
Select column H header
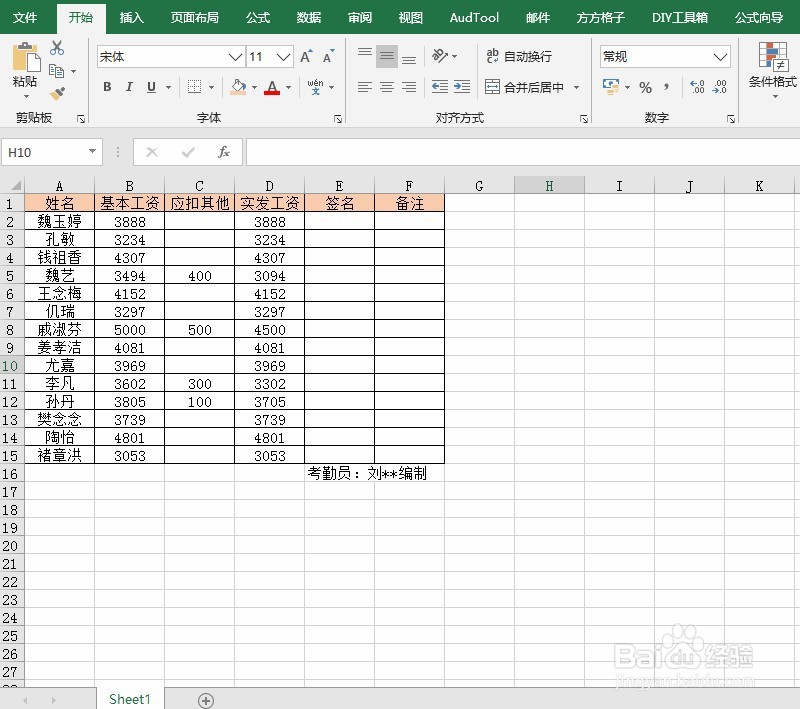point(549,186)
